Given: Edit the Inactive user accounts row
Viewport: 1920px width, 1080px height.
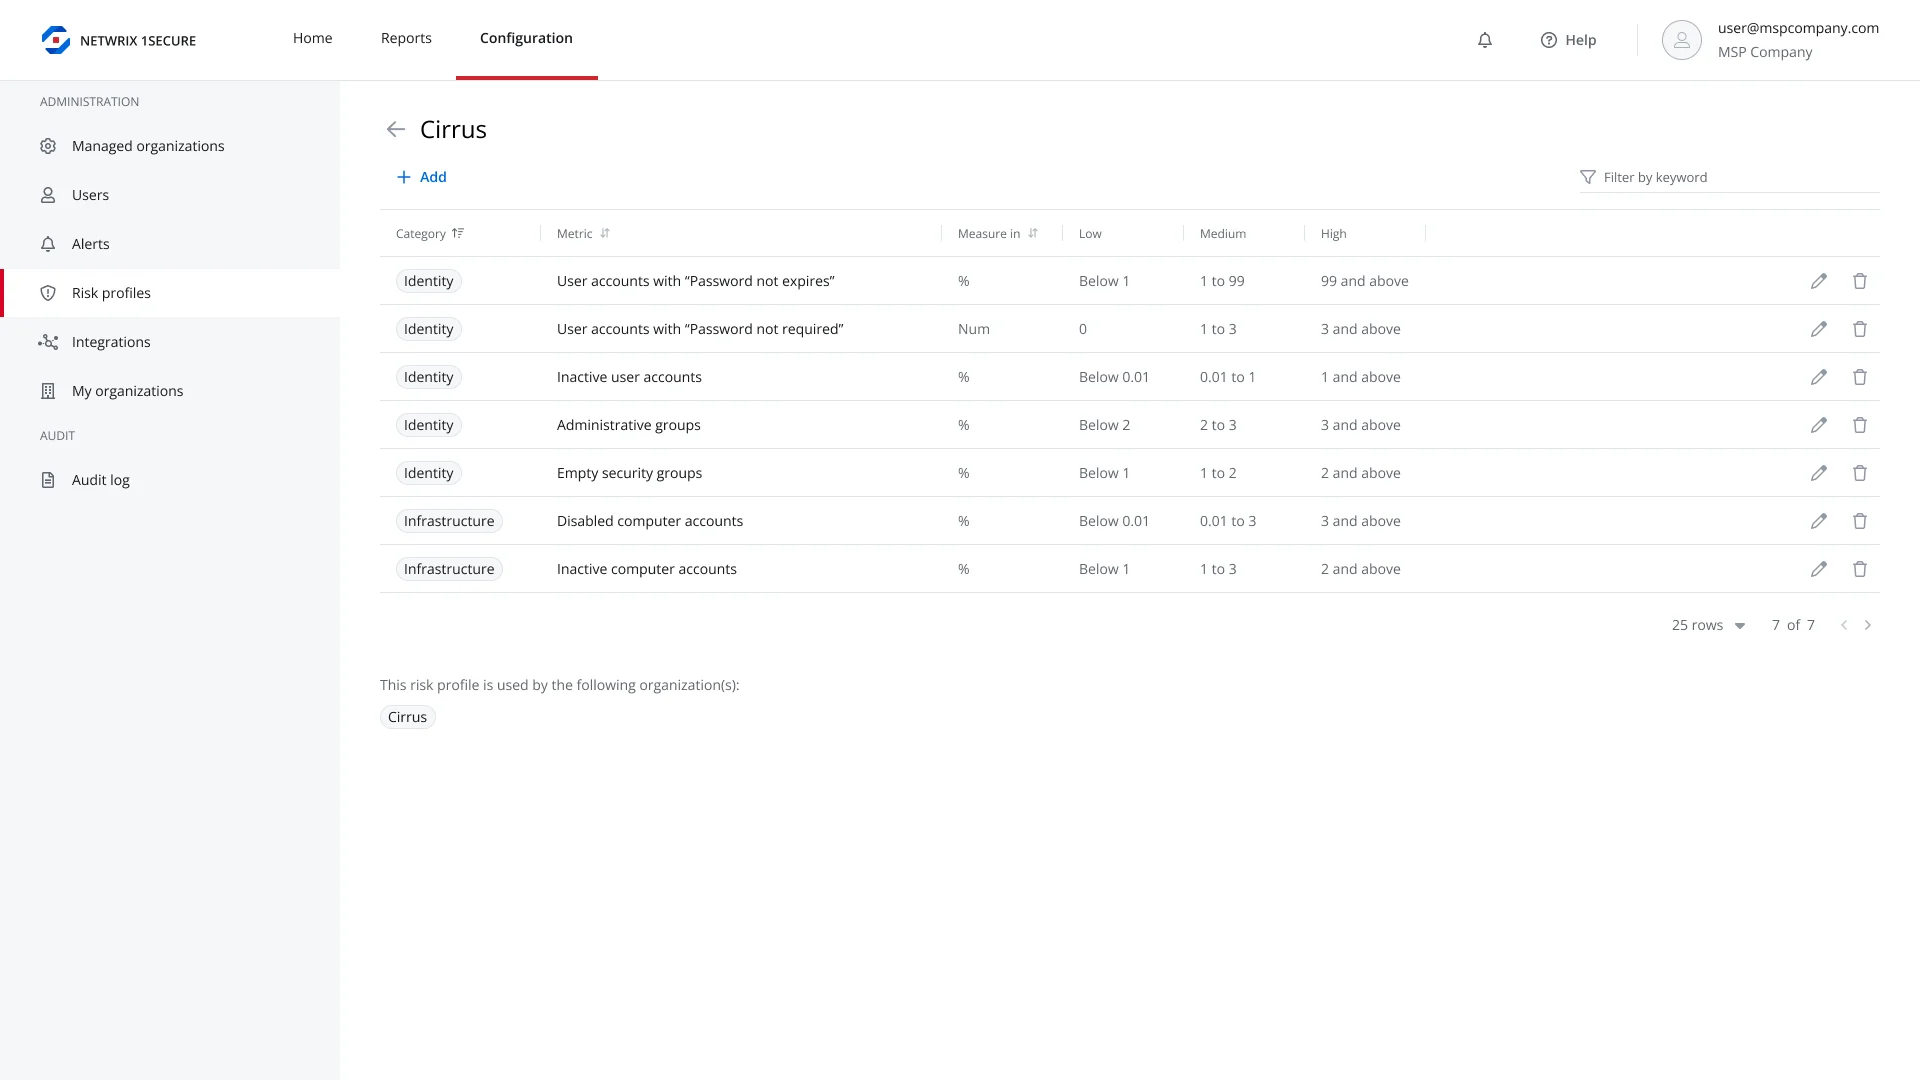Looking at the screenshot, I should pyautogui.click(x=1819, y=377).
